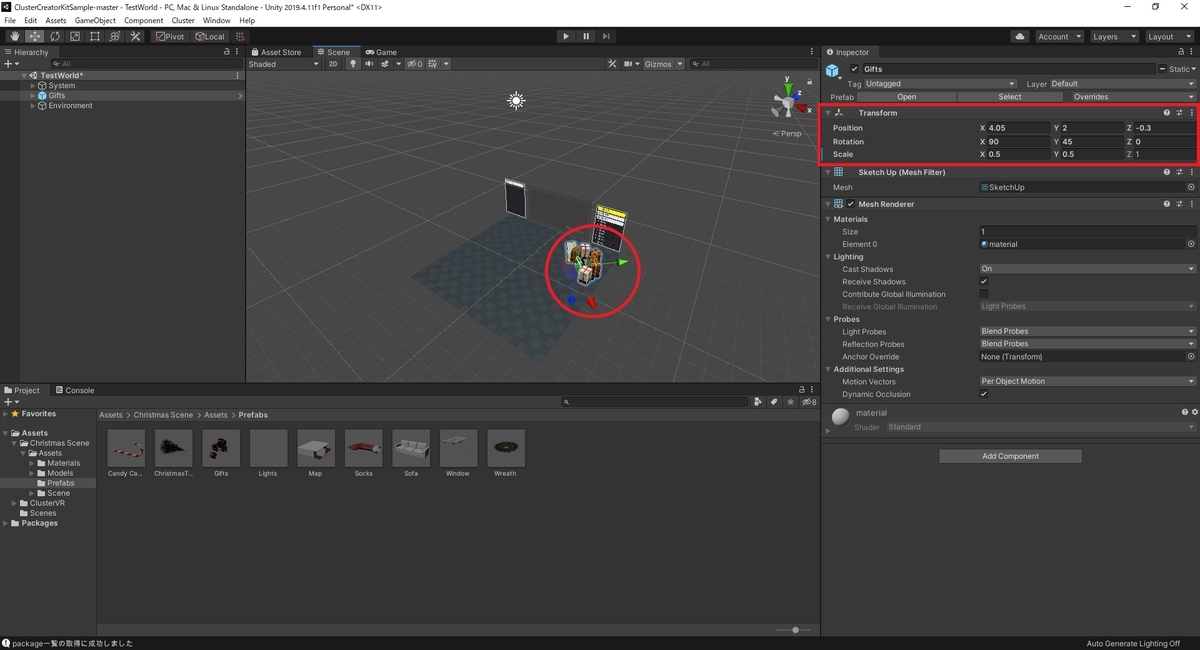The width and height of the screenshot is (1200, 650).
Task: Select the Rect tool in toolbar
Action: 94,36
